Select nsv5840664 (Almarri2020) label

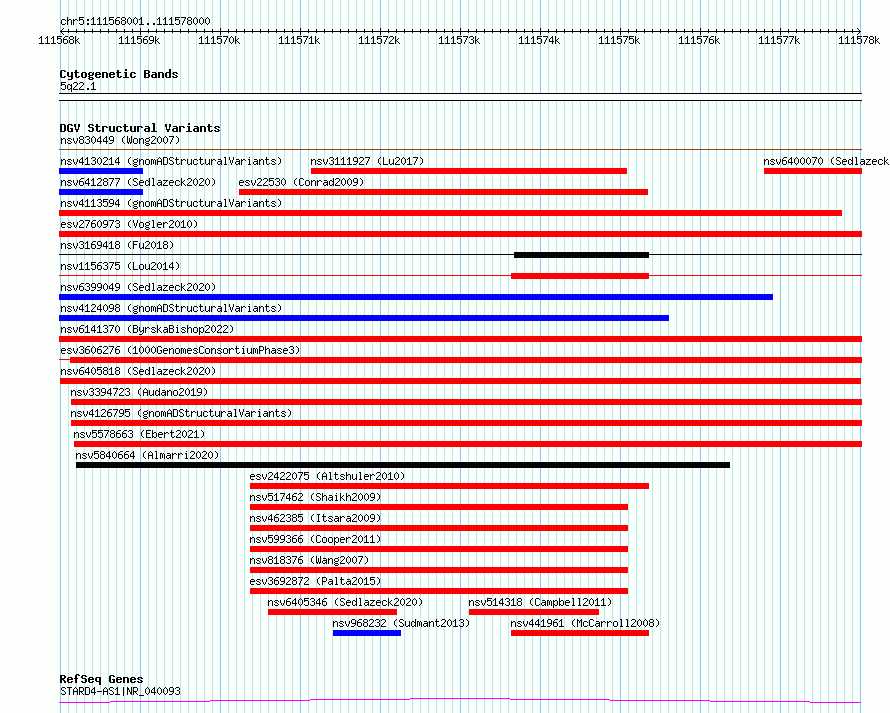tap(147, 455)
